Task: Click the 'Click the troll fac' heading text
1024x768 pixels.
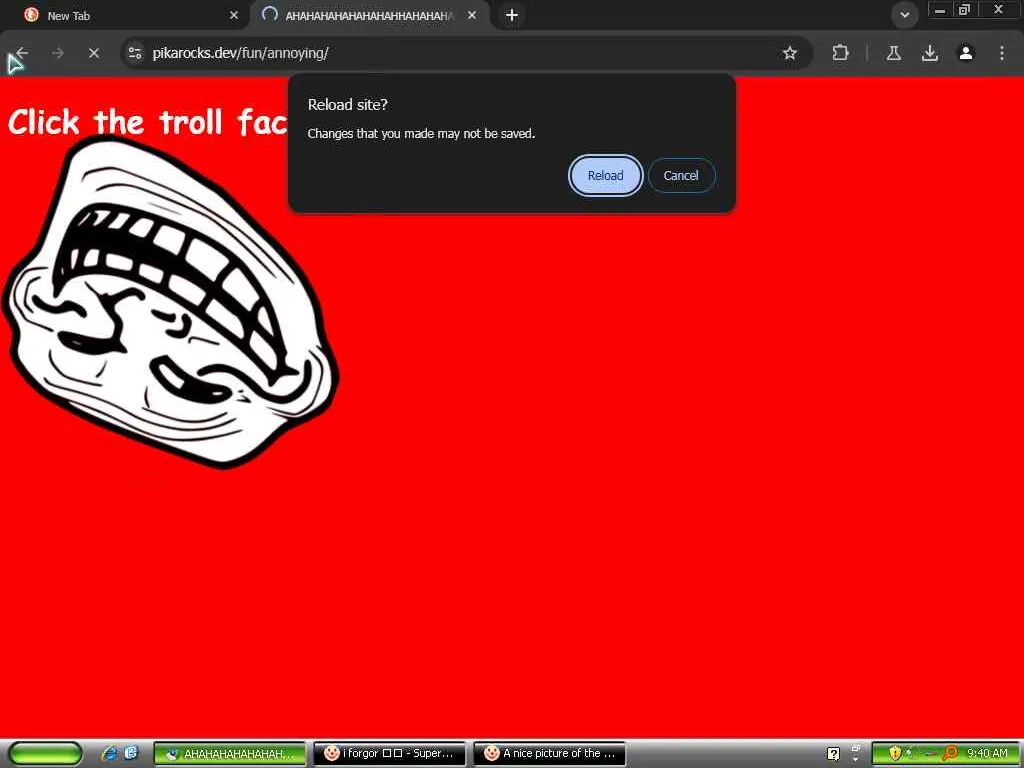Action: (x=148, y=122)
